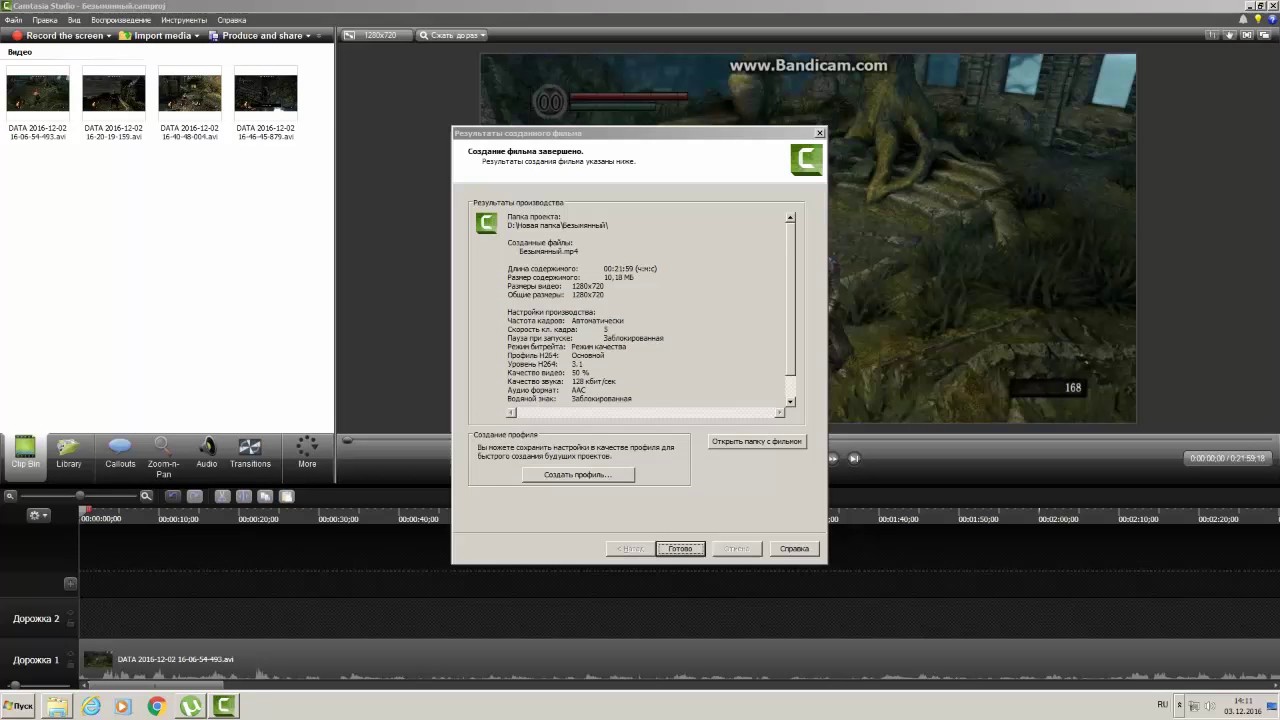Click the clip on Дорожка 1 timeline
This screenshot has width=1280, height=720.
(680, 660)
